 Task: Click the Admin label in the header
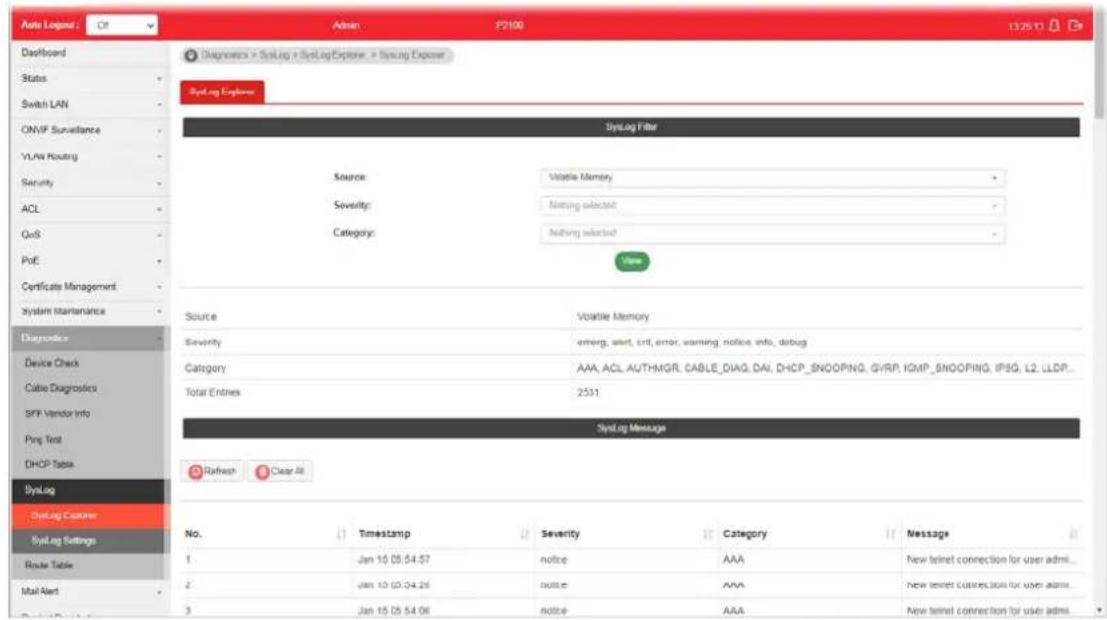[x=346, y=25]
